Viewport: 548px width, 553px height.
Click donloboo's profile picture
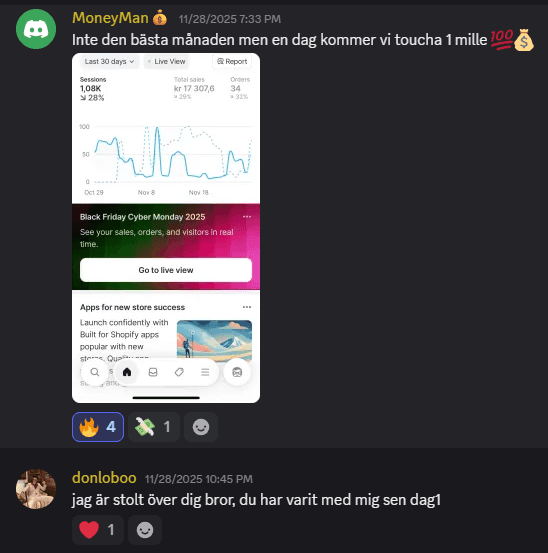(x=36, y=489)
